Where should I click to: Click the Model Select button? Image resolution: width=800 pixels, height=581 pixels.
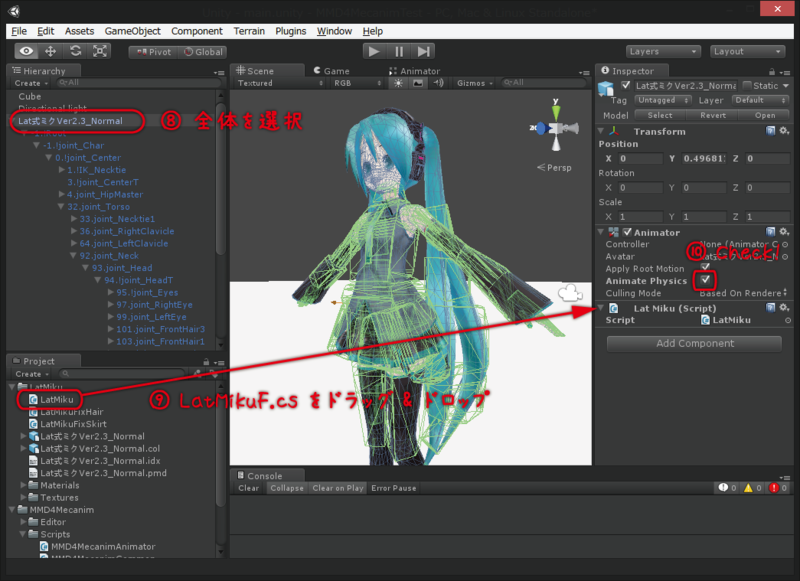[x=660, y=115]
